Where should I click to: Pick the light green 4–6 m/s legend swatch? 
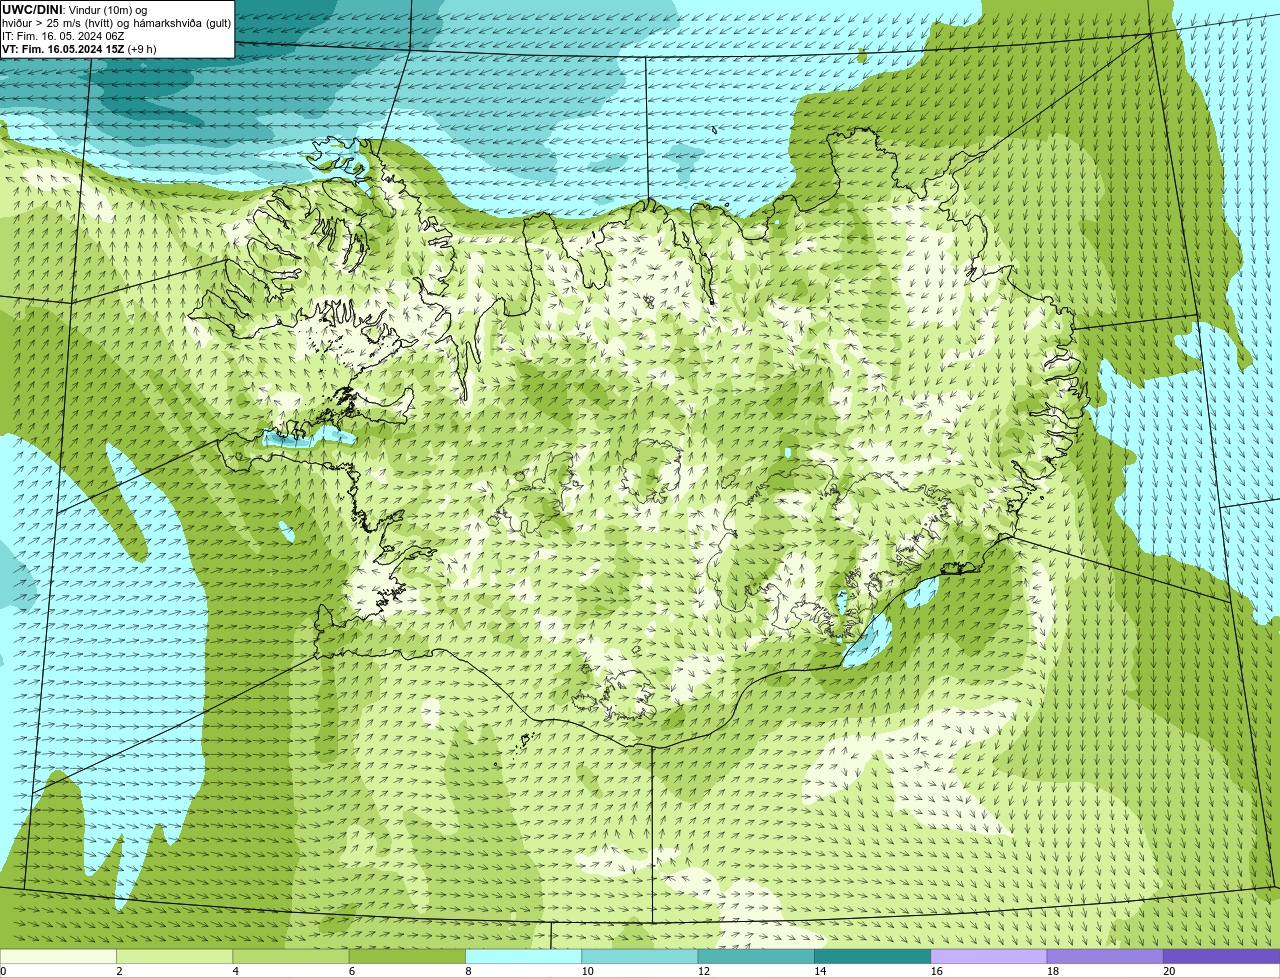coord(291,957)
